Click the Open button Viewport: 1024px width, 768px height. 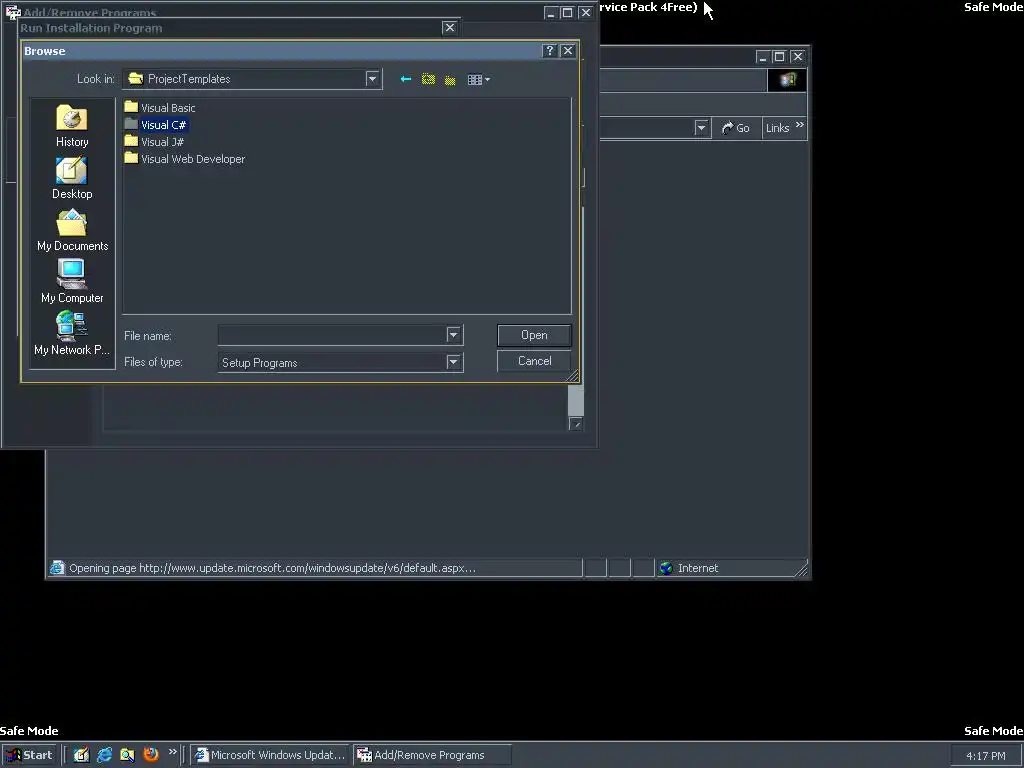click(x=534, y=335)
